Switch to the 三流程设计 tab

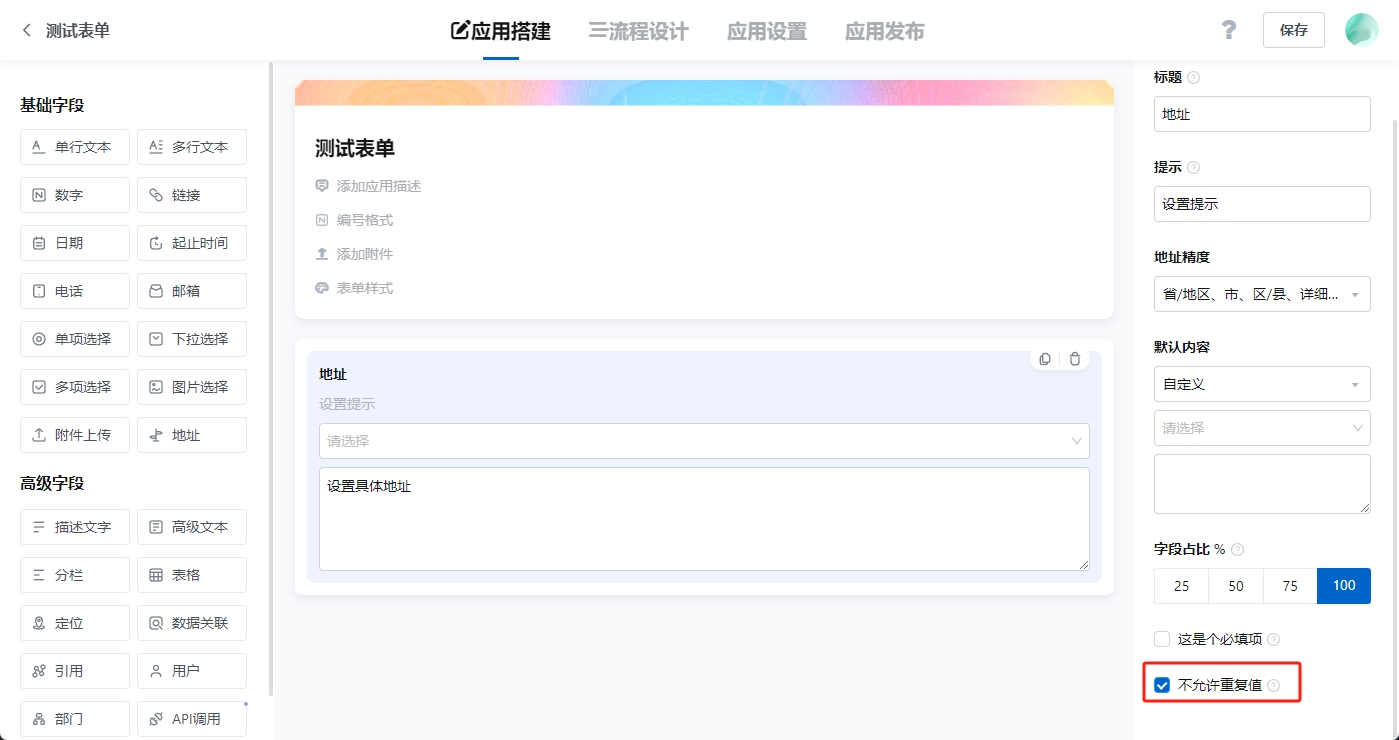637,31
